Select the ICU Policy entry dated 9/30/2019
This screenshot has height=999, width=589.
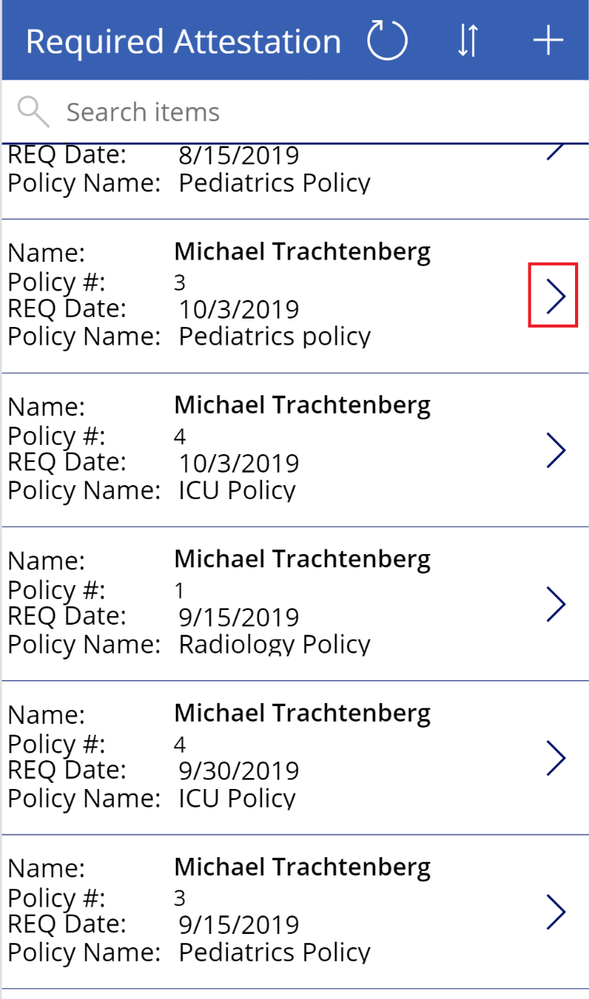click(x=294, y=758)
